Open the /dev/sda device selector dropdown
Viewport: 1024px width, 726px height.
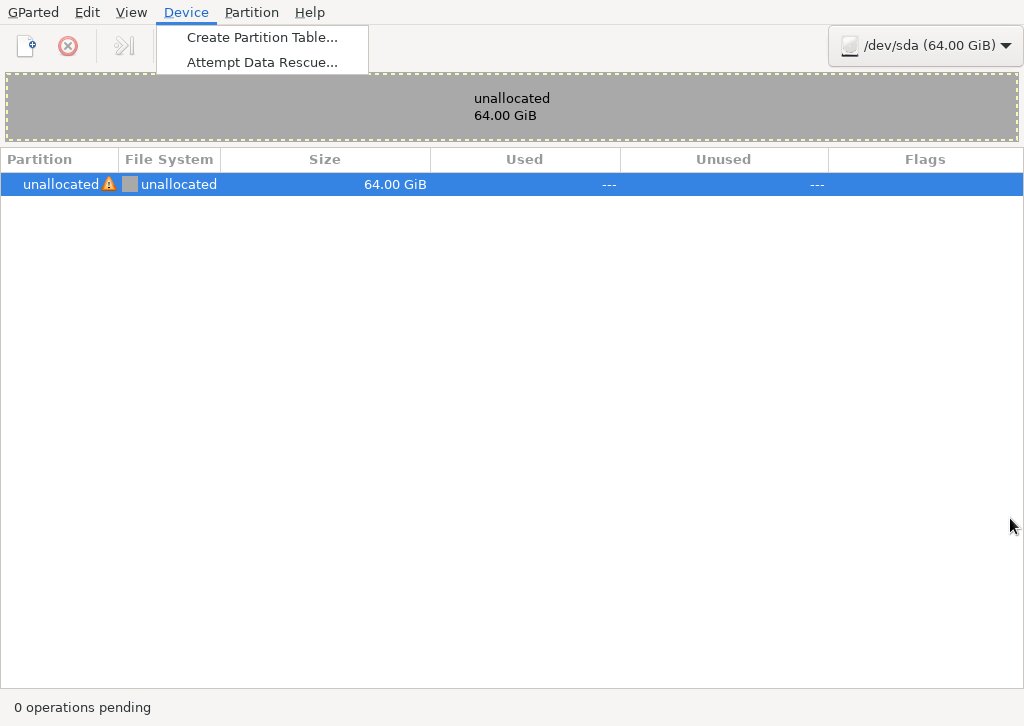(x=925, y=46)
